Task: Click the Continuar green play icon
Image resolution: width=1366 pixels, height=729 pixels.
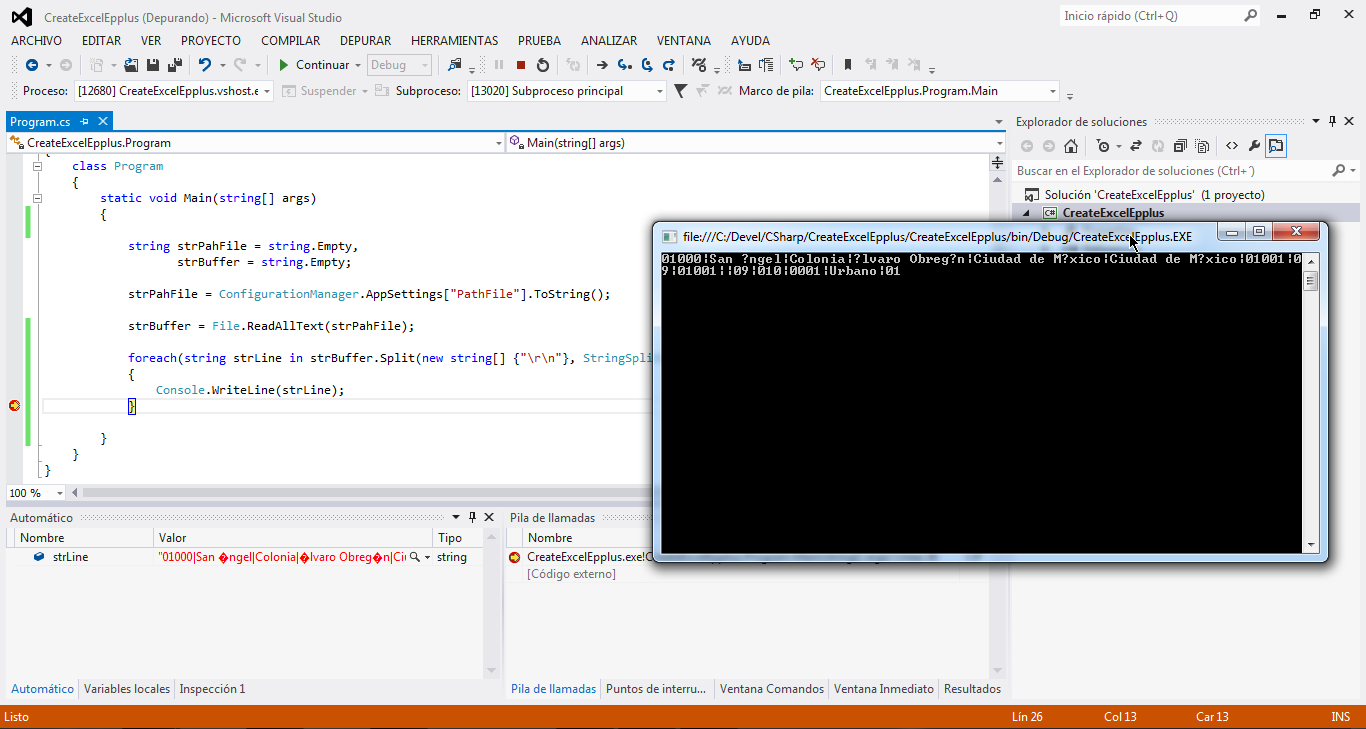Action: click(284, 65)
